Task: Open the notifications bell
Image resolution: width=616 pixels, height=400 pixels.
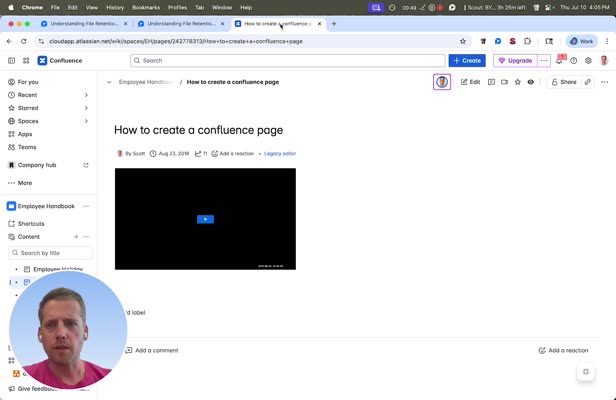Action: coord(559,61)
